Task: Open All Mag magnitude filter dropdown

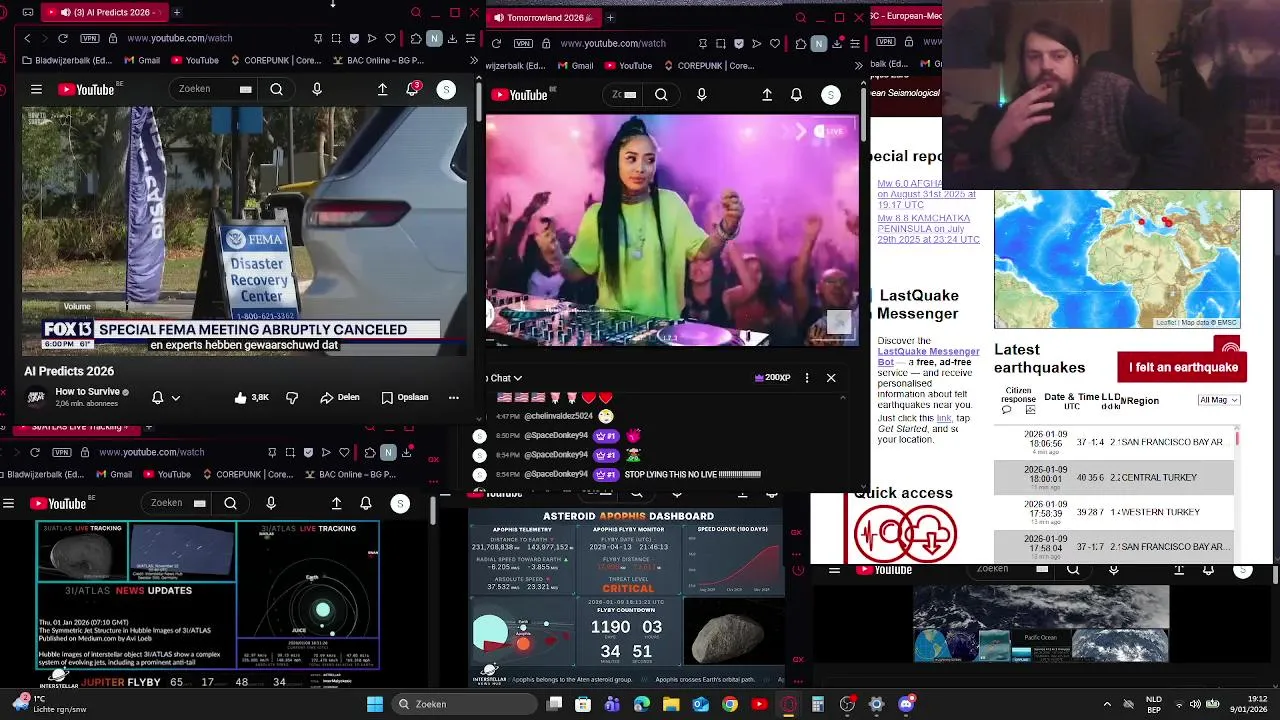Action: [1219, 400]
